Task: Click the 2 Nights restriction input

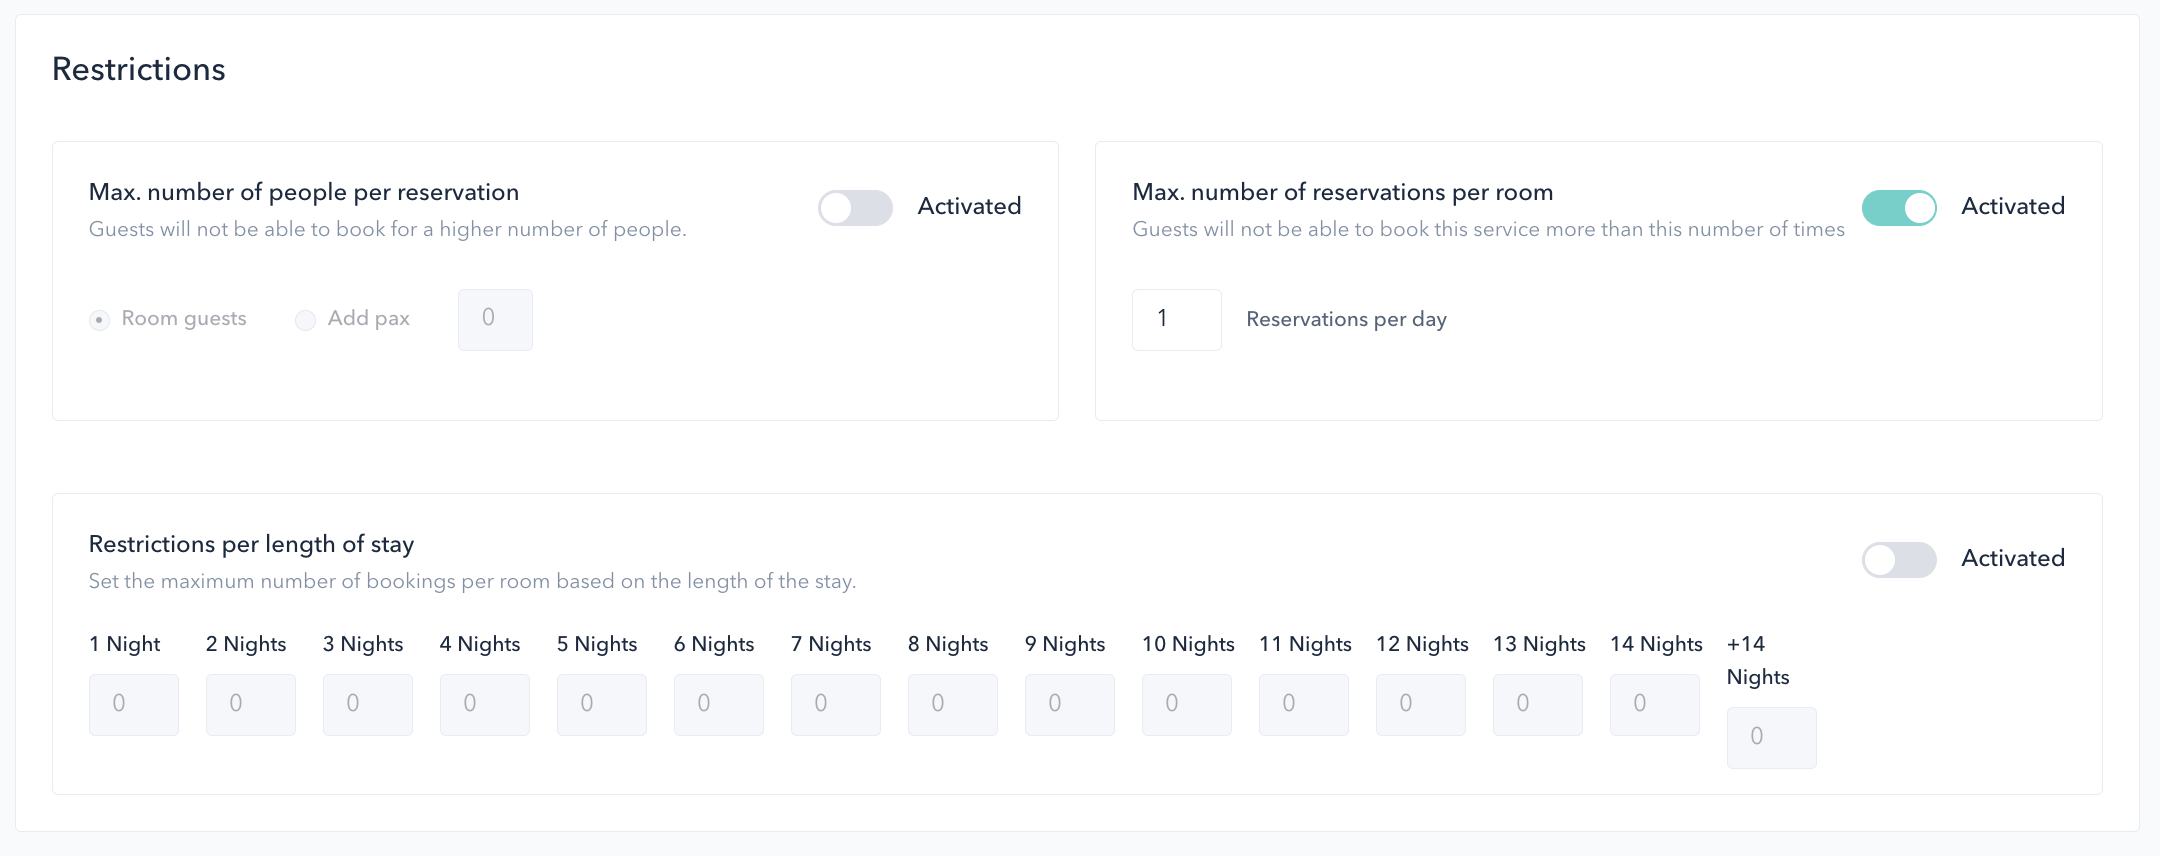Action: 250,704
